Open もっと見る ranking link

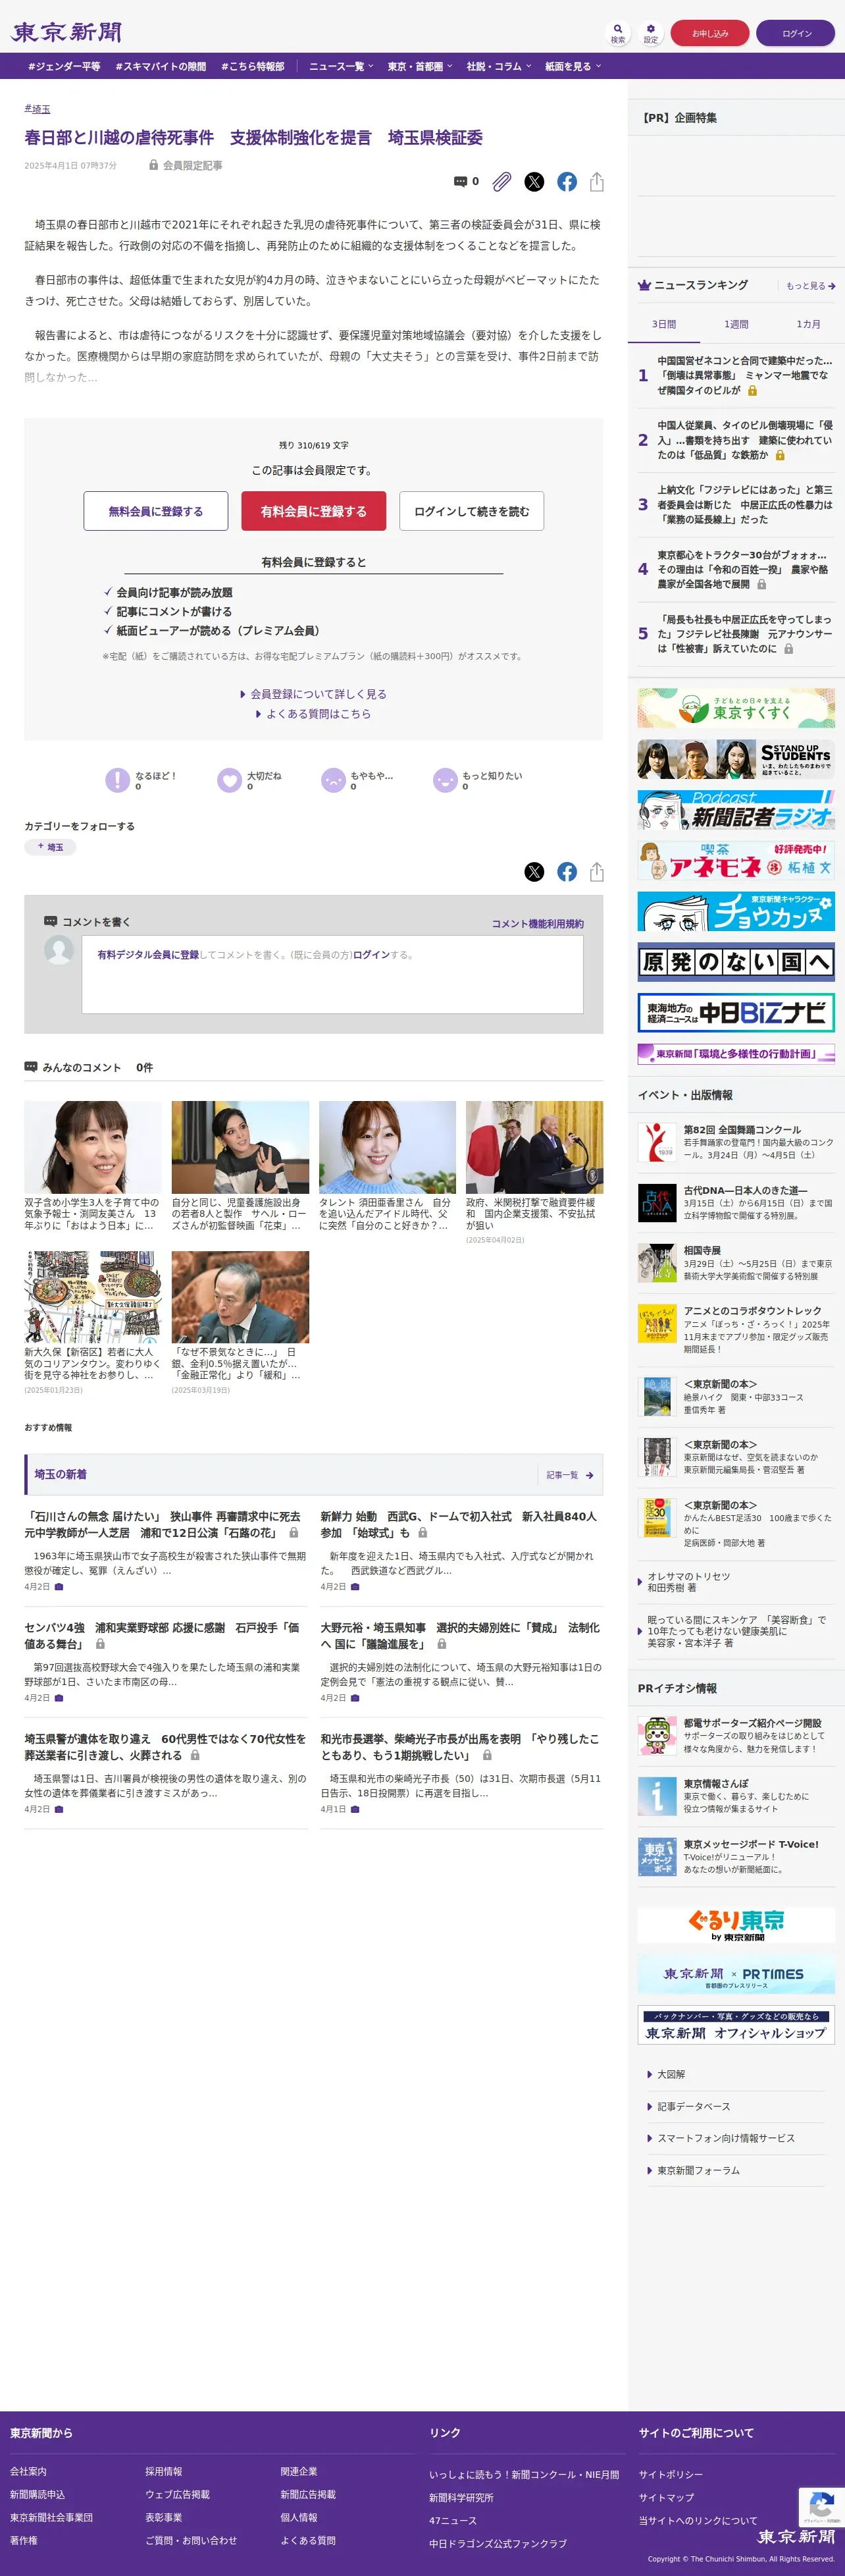[x=810, y=286]
